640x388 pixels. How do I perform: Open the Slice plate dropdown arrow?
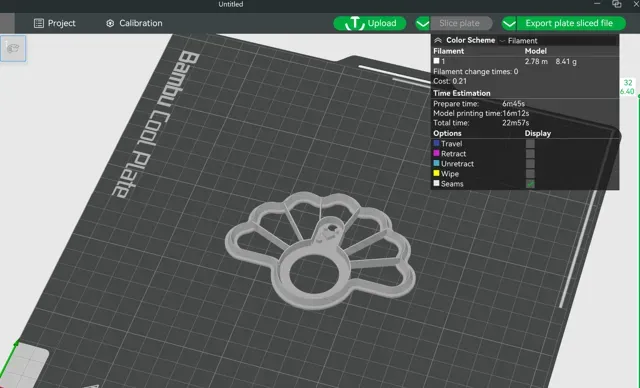(x=422, y=23)
